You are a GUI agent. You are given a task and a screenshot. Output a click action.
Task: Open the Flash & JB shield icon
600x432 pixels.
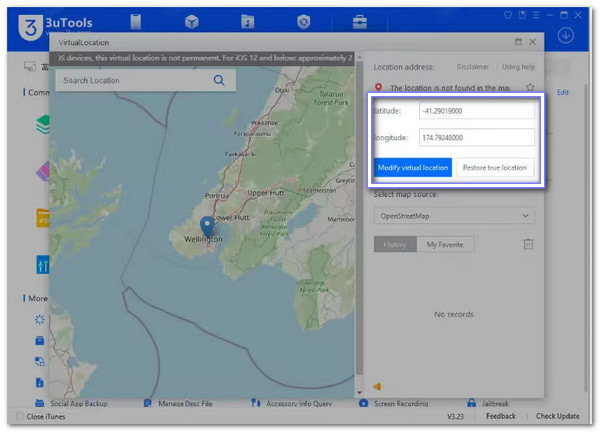coord(303,22)
